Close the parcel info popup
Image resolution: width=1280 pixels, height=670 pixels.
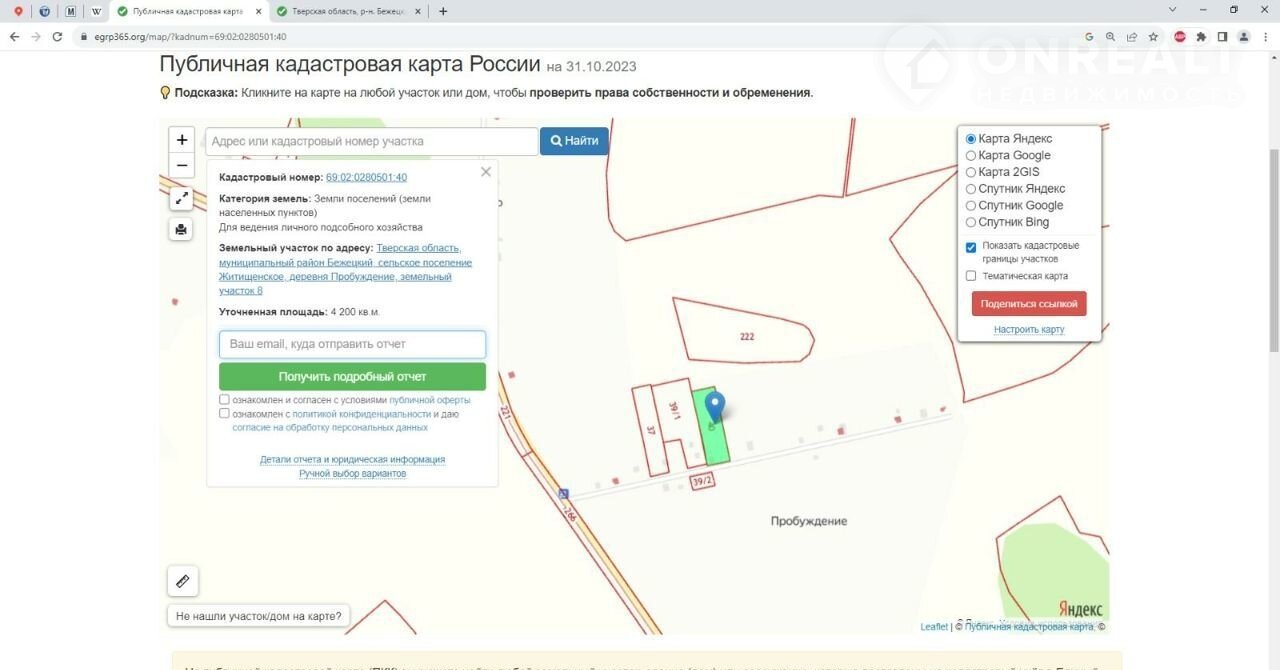click(486, 172)
